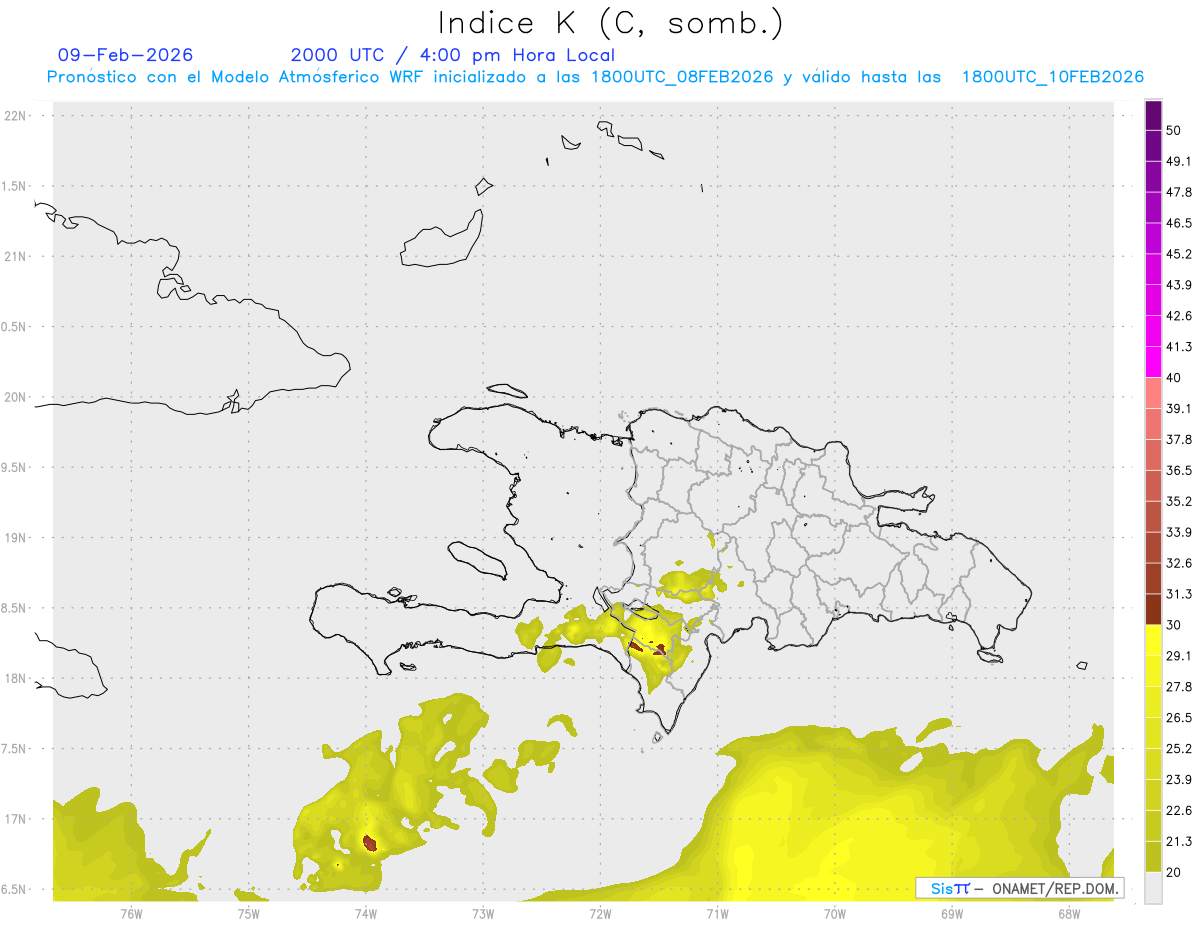This screenshot has width=1200, height=927.
Task: Click the colorbar value 21.3
Action: (x=1179, y=842)
